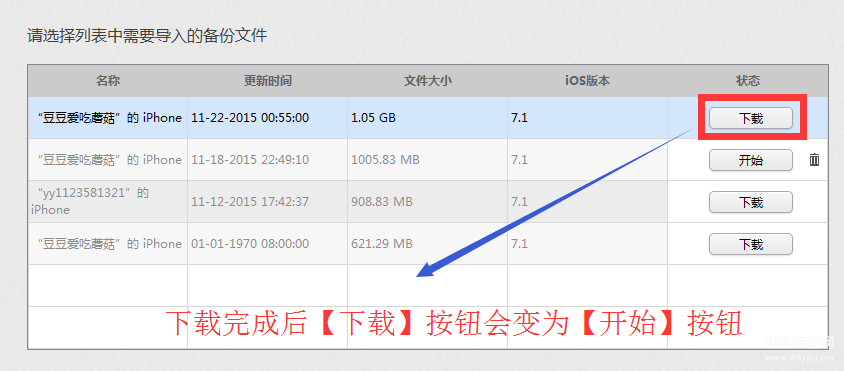
Task: Click the 1005.83 MB file size cell
Action: tap(427, 160)
